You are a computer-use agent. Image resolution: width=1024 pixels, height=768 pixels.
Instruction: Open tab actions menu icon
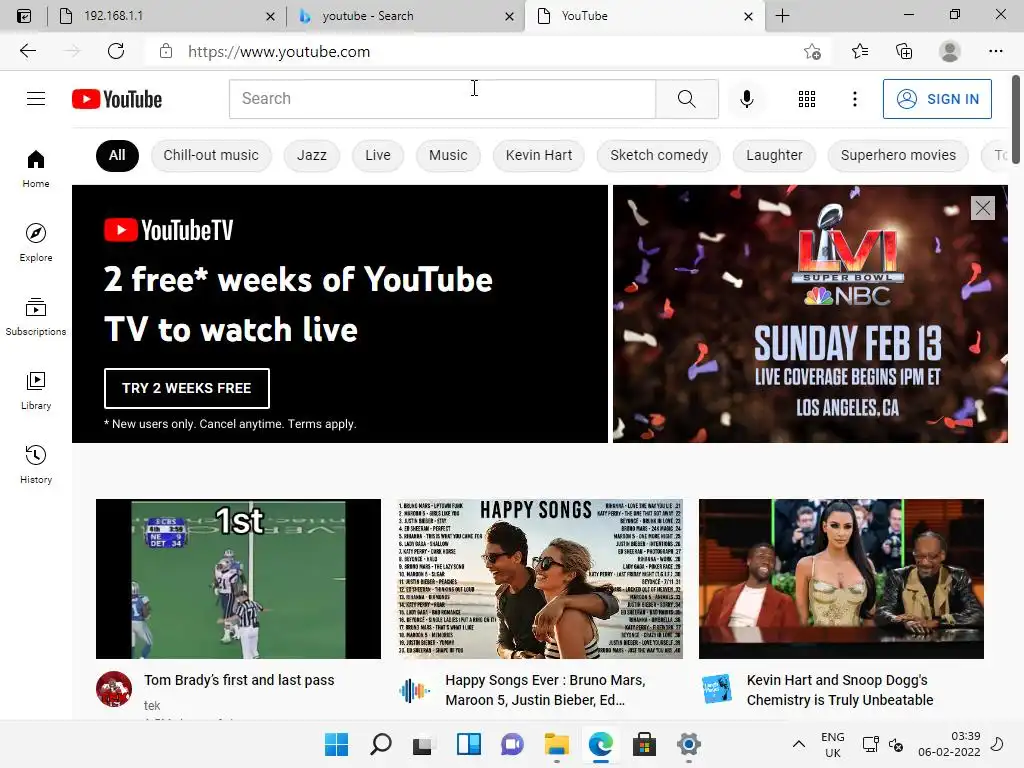24,16
